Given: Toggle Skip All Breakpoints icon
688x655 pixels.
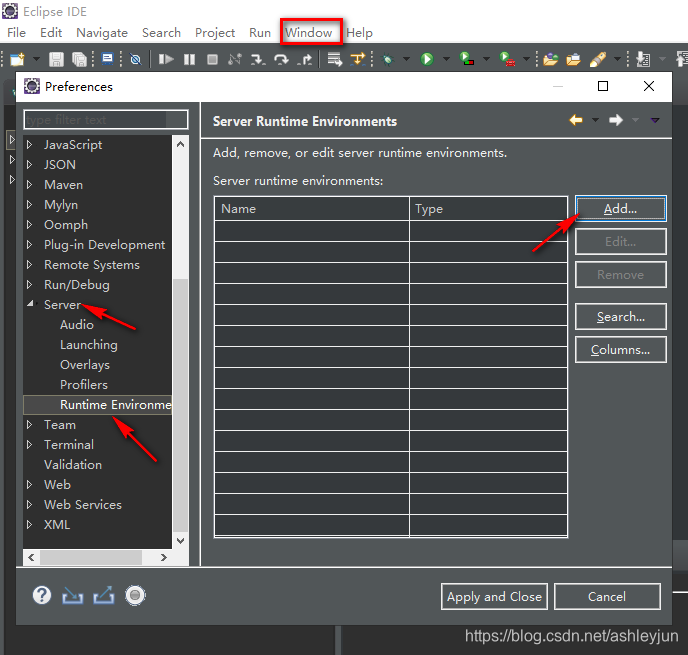Looking at the screenshot, I should point(136,59).
